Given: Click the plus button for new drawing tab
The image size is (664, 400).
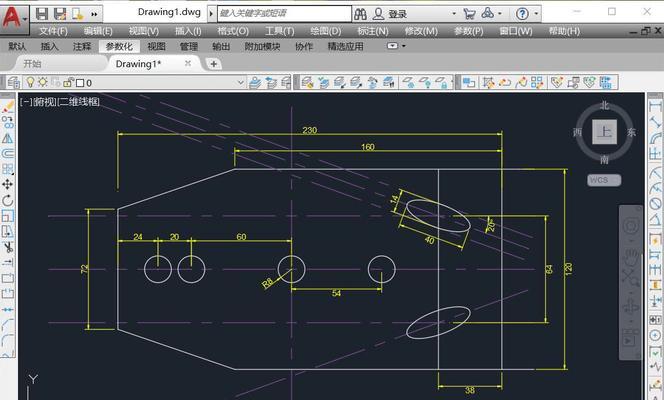Looking at the screenshot, I should [214, 64].
